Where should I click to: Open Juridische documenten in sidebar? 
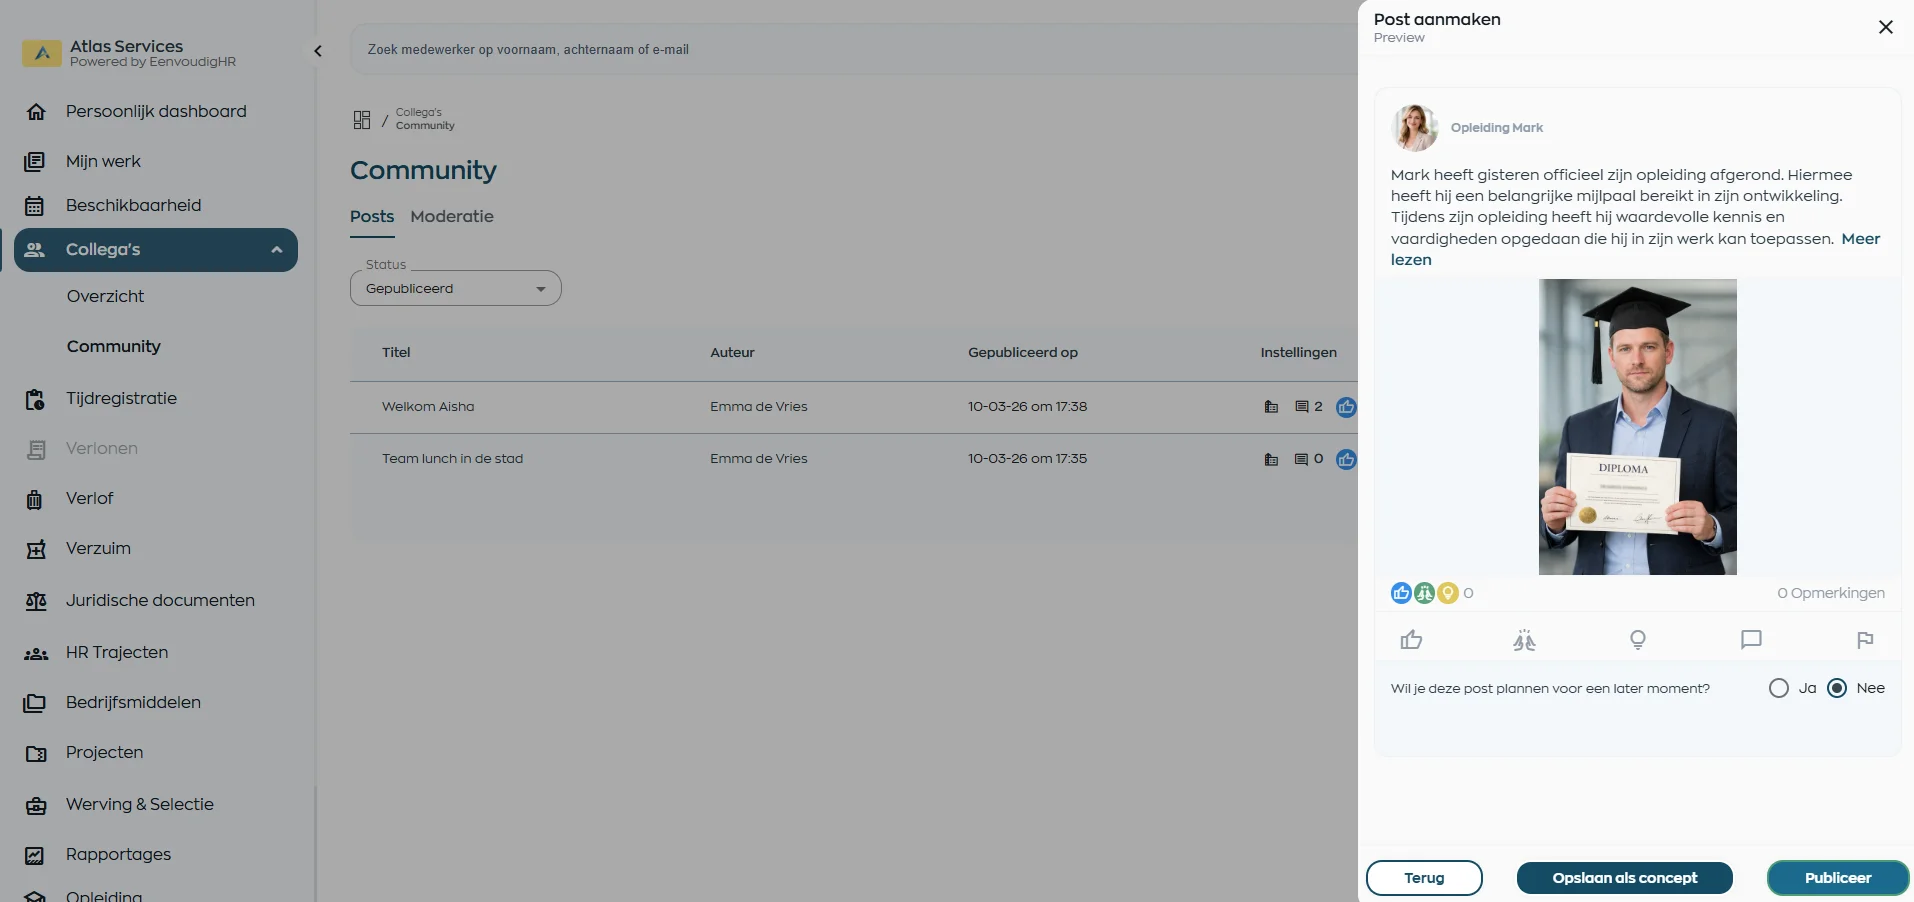point(160,601)
